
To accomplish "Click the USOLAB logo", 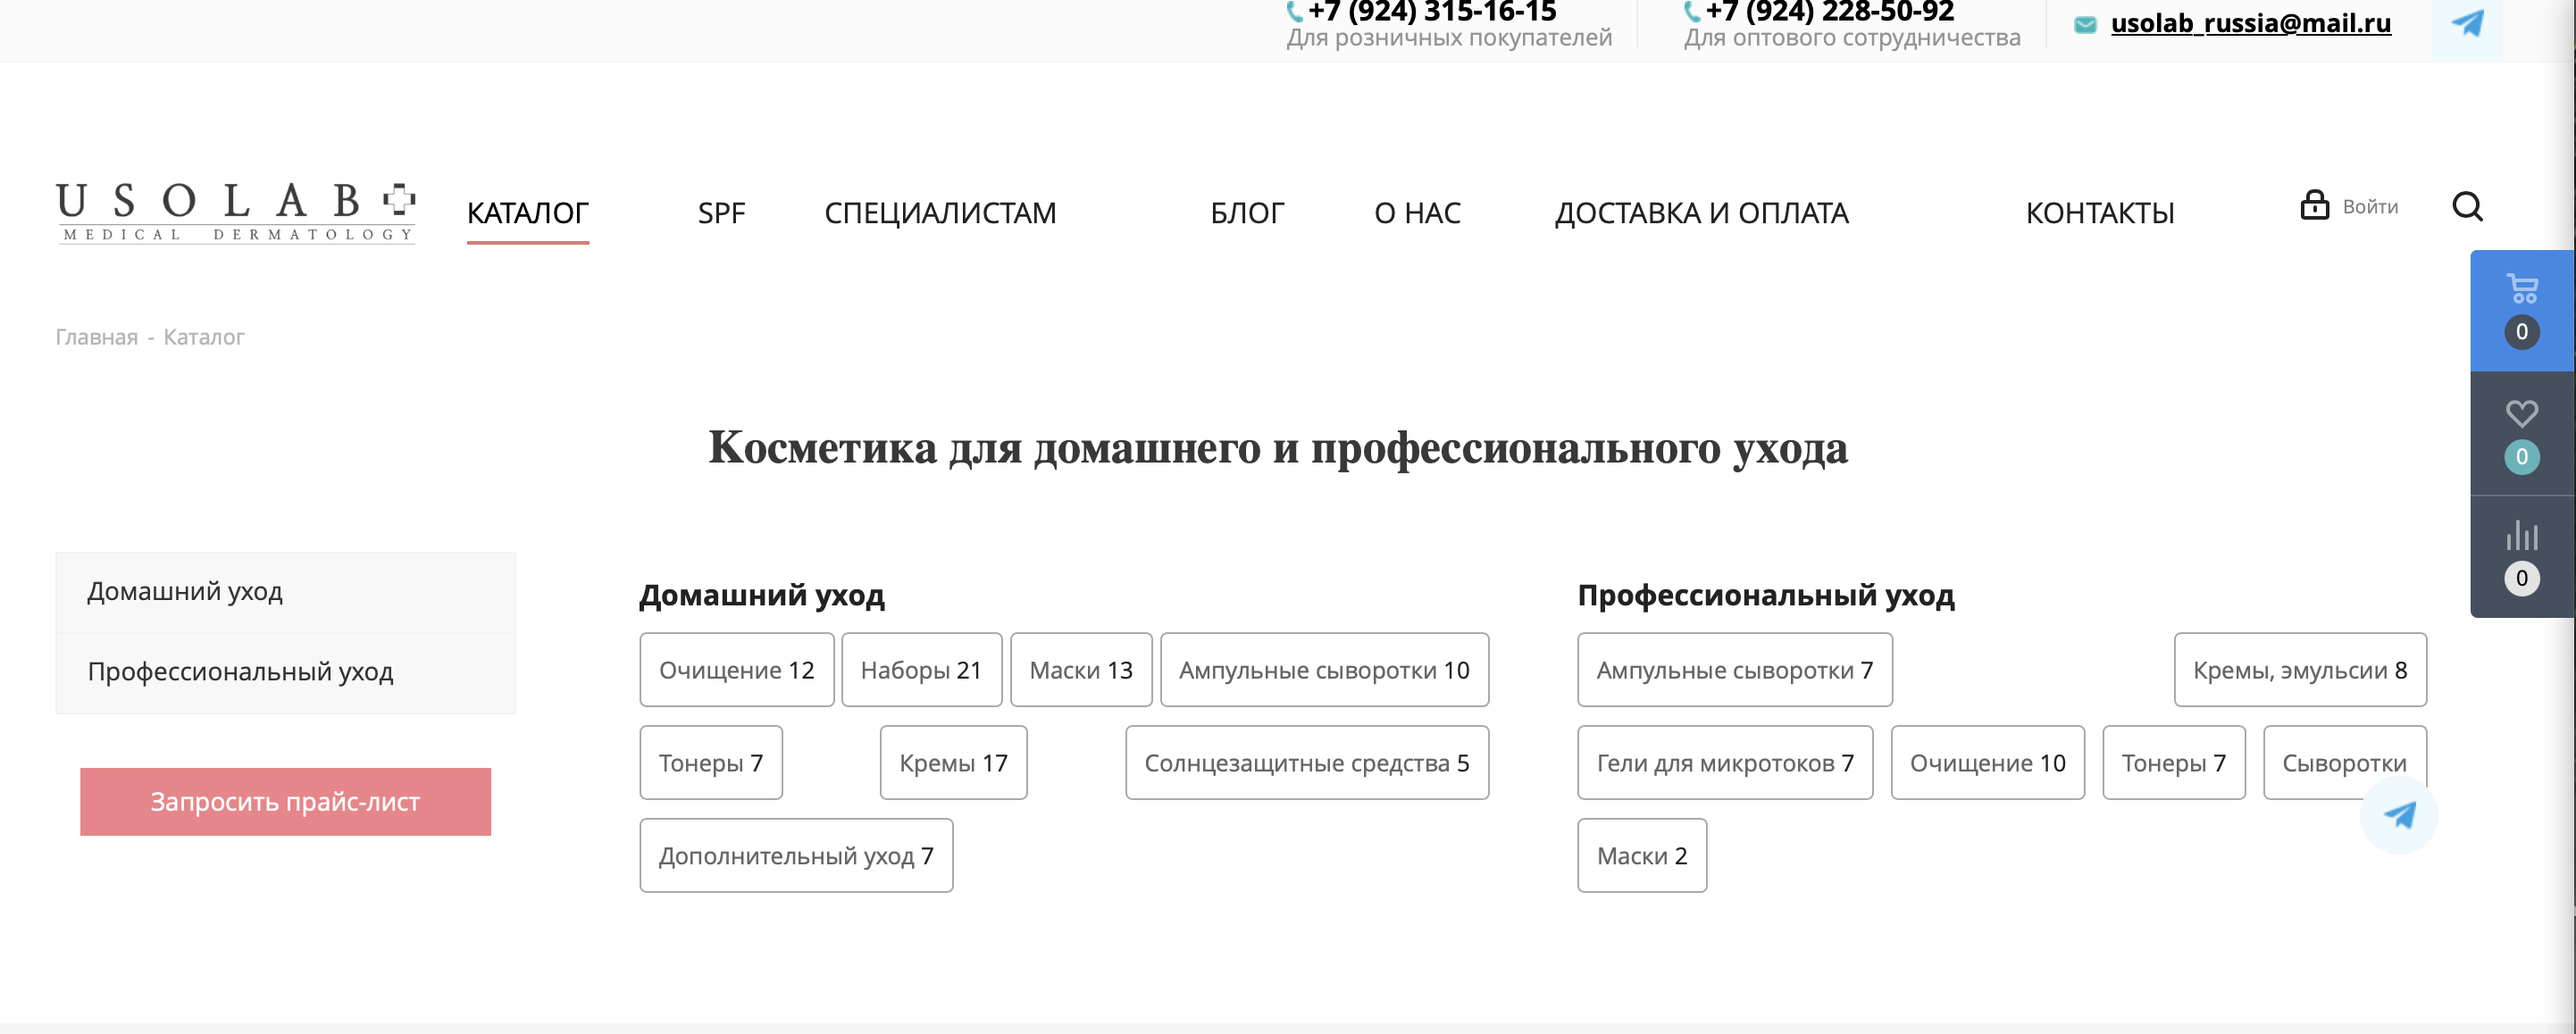I will coord(236,212).
